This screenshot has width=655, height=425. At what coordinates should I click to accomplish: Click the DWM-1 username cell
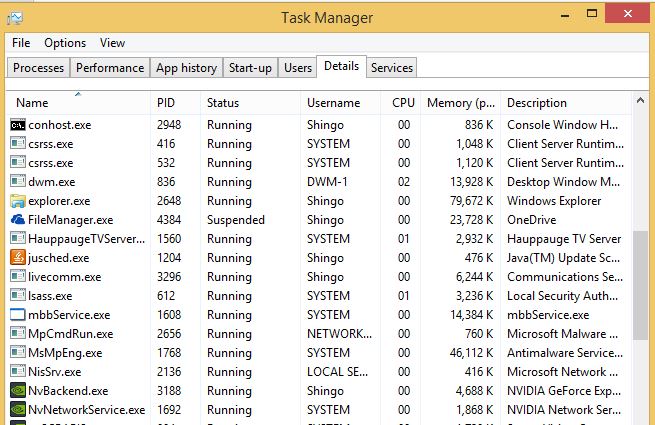tap(327, 182)
